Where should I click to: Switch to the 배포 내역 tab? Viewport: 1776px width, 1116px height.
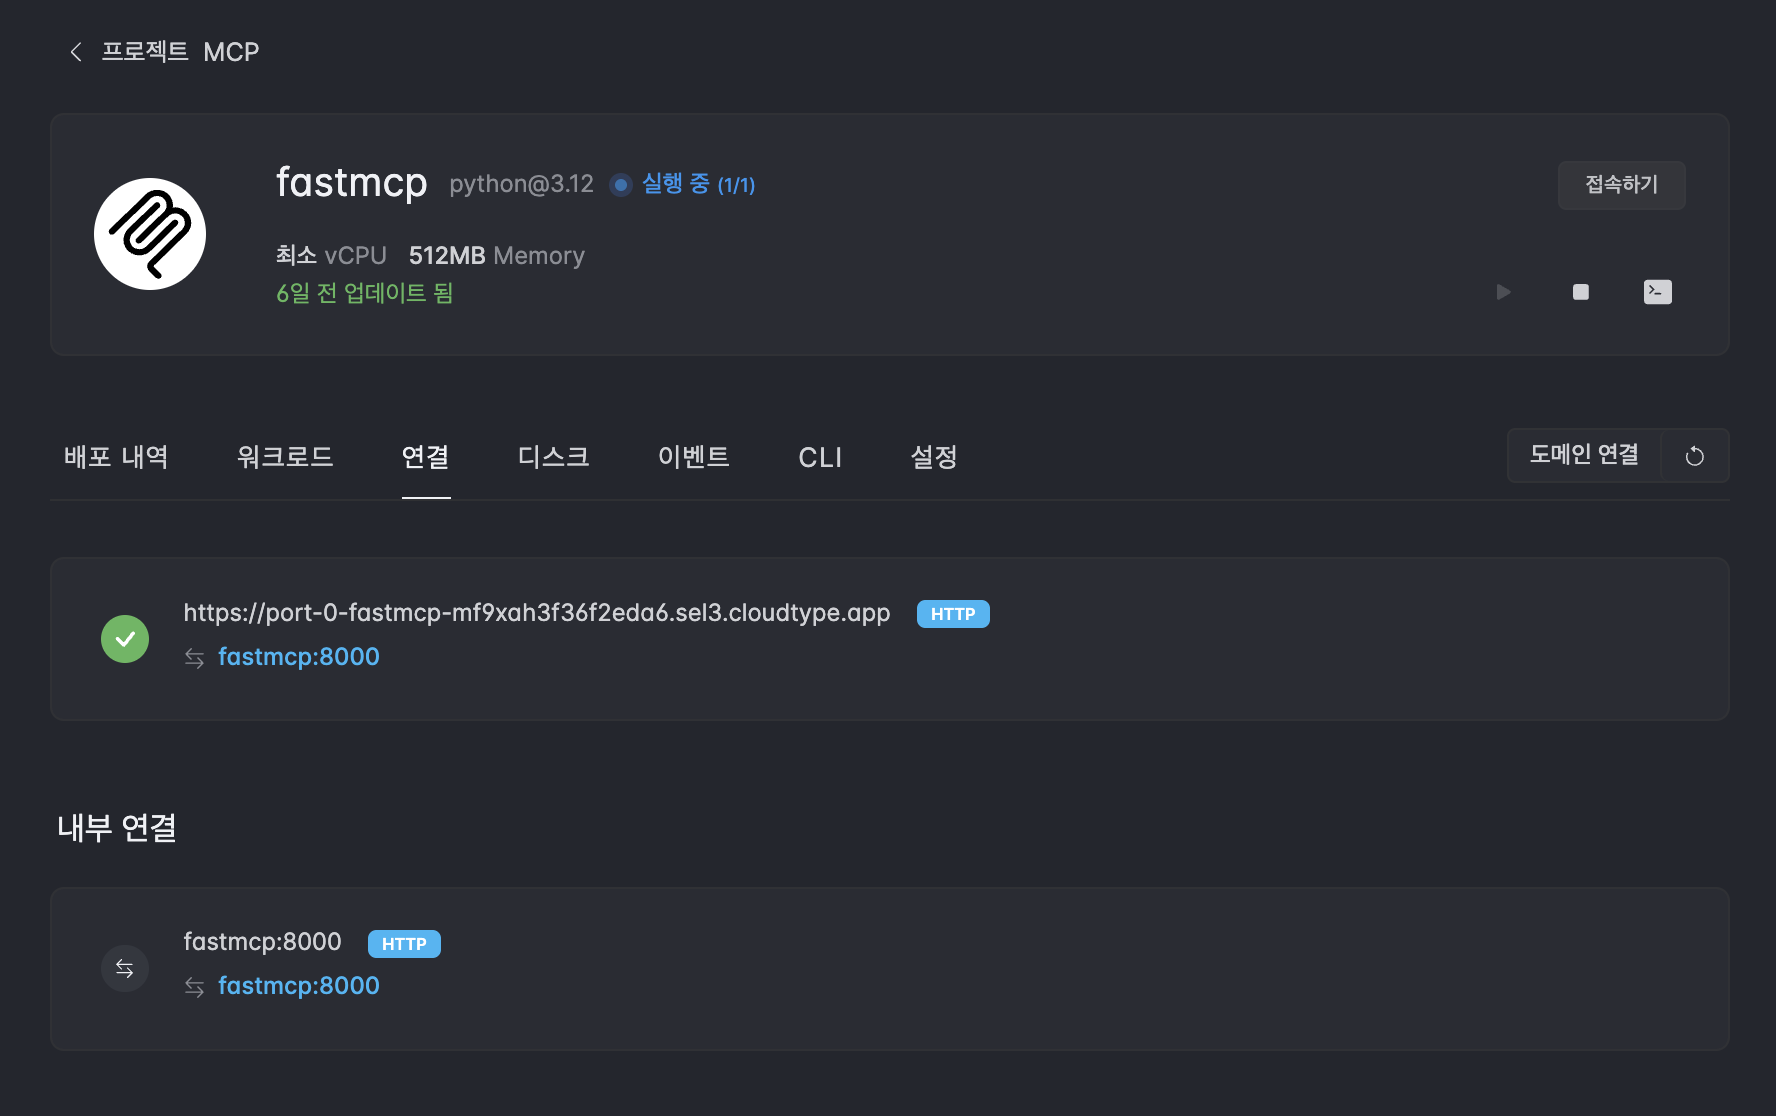[x=116, y=457]
